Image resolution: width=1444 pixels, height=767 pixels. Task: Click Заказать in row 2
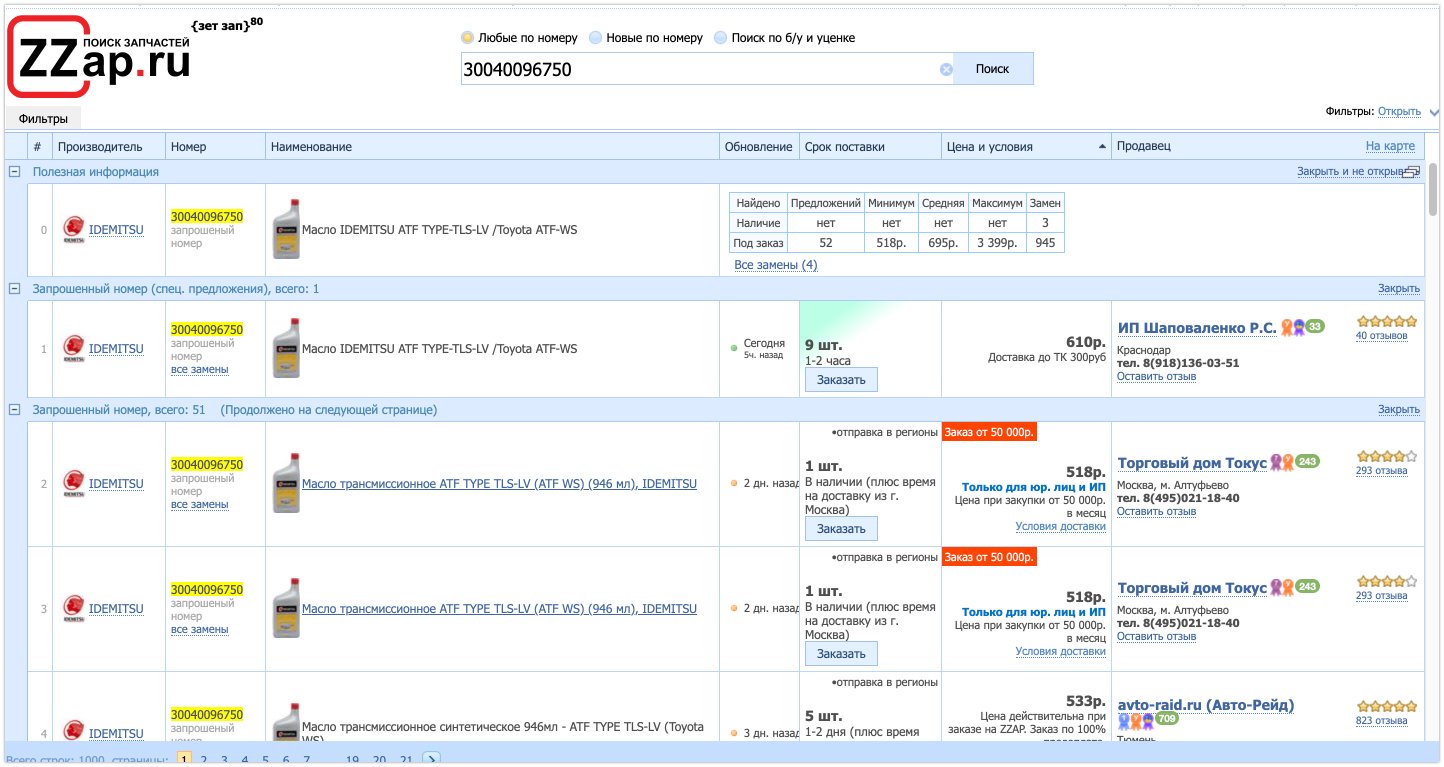coord(841,528)
